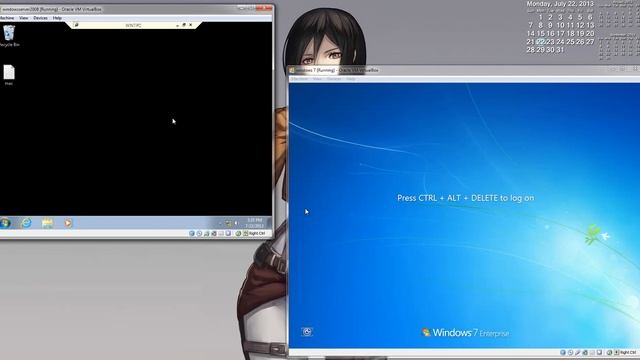Click volume speaker icon in server VM tray
Screen dimensions: 640x360
tap(236, 223)
